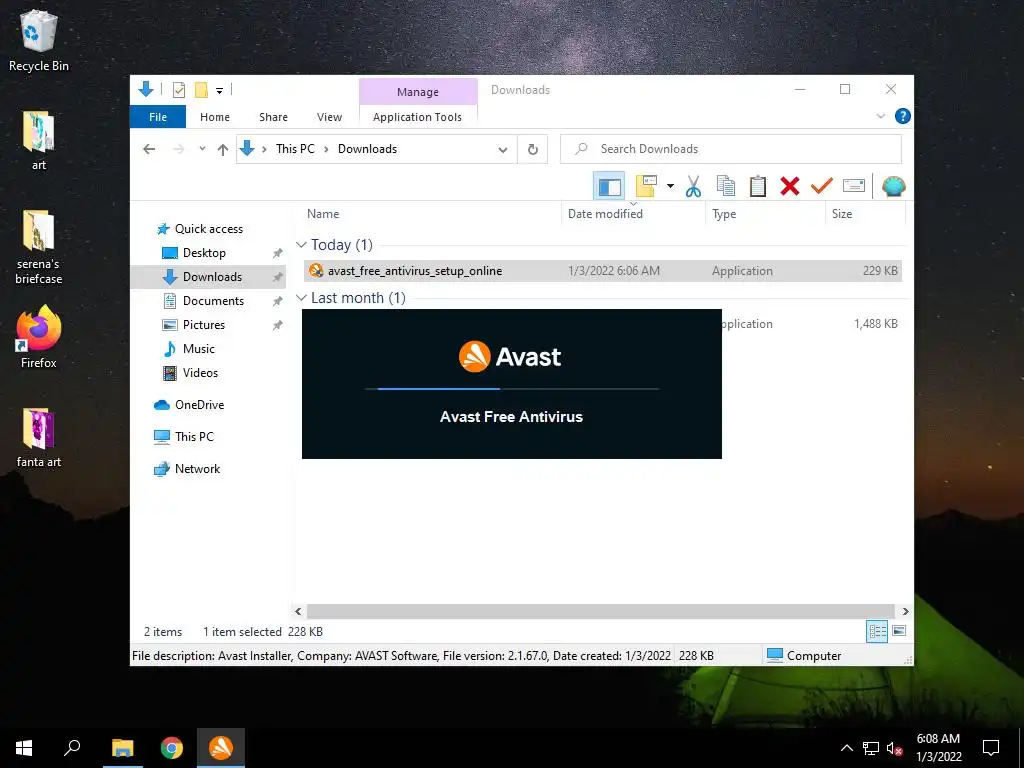Click the Up one level arrow
Screen dimensions: 1024x768
(x=223, y=150)
